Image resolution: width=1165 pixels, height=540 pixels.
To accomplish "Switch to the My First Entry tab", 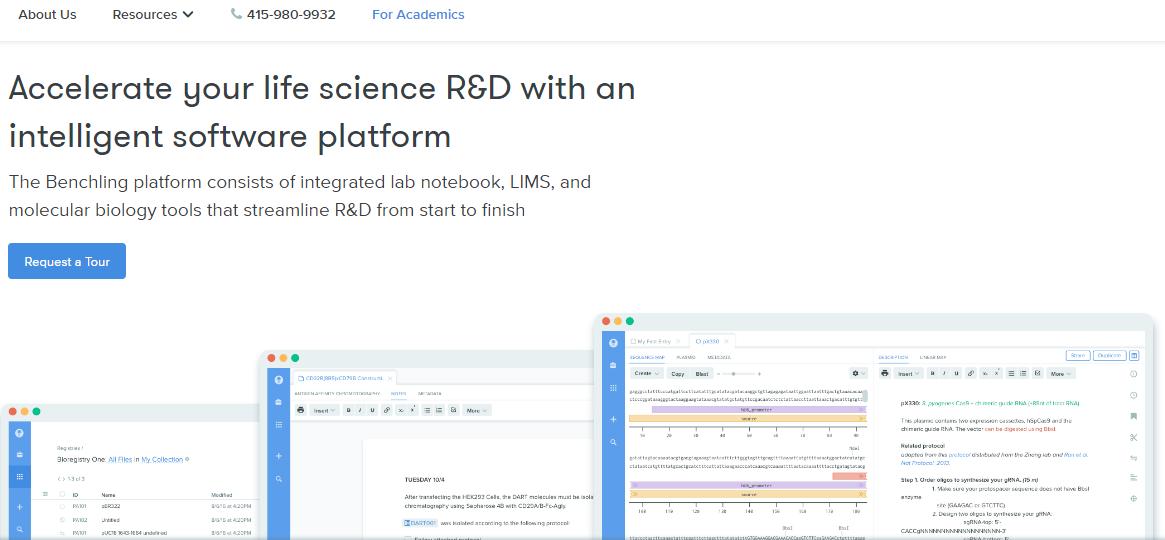I will point(655,341).
